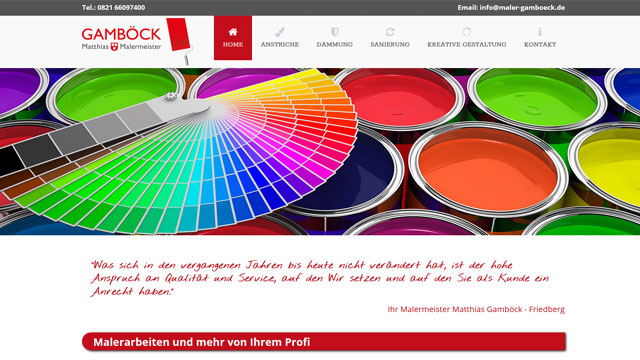Image resolution: width=640 pixels, height=360 pixels.
Task: Click the shield icon above Dämmung
Action: 334,31
